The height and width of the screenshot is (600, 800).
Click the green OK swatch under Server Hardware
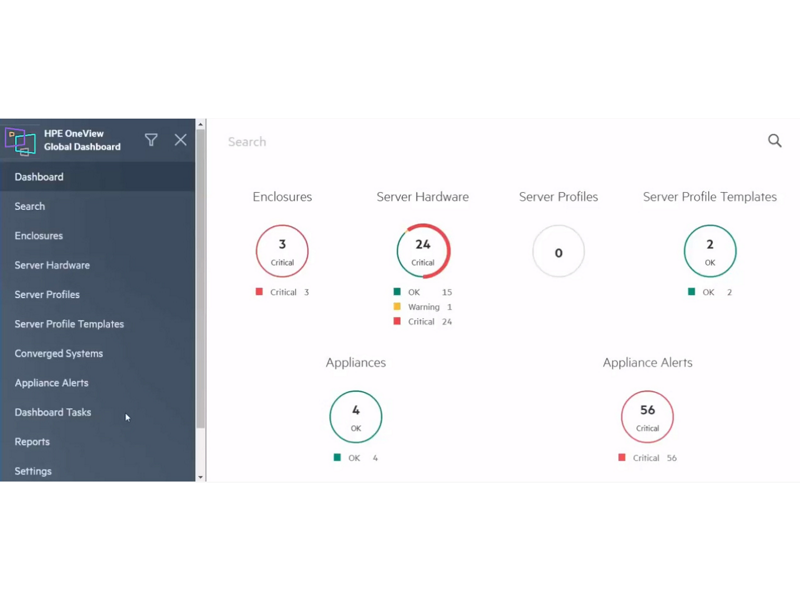coord(397,292)
